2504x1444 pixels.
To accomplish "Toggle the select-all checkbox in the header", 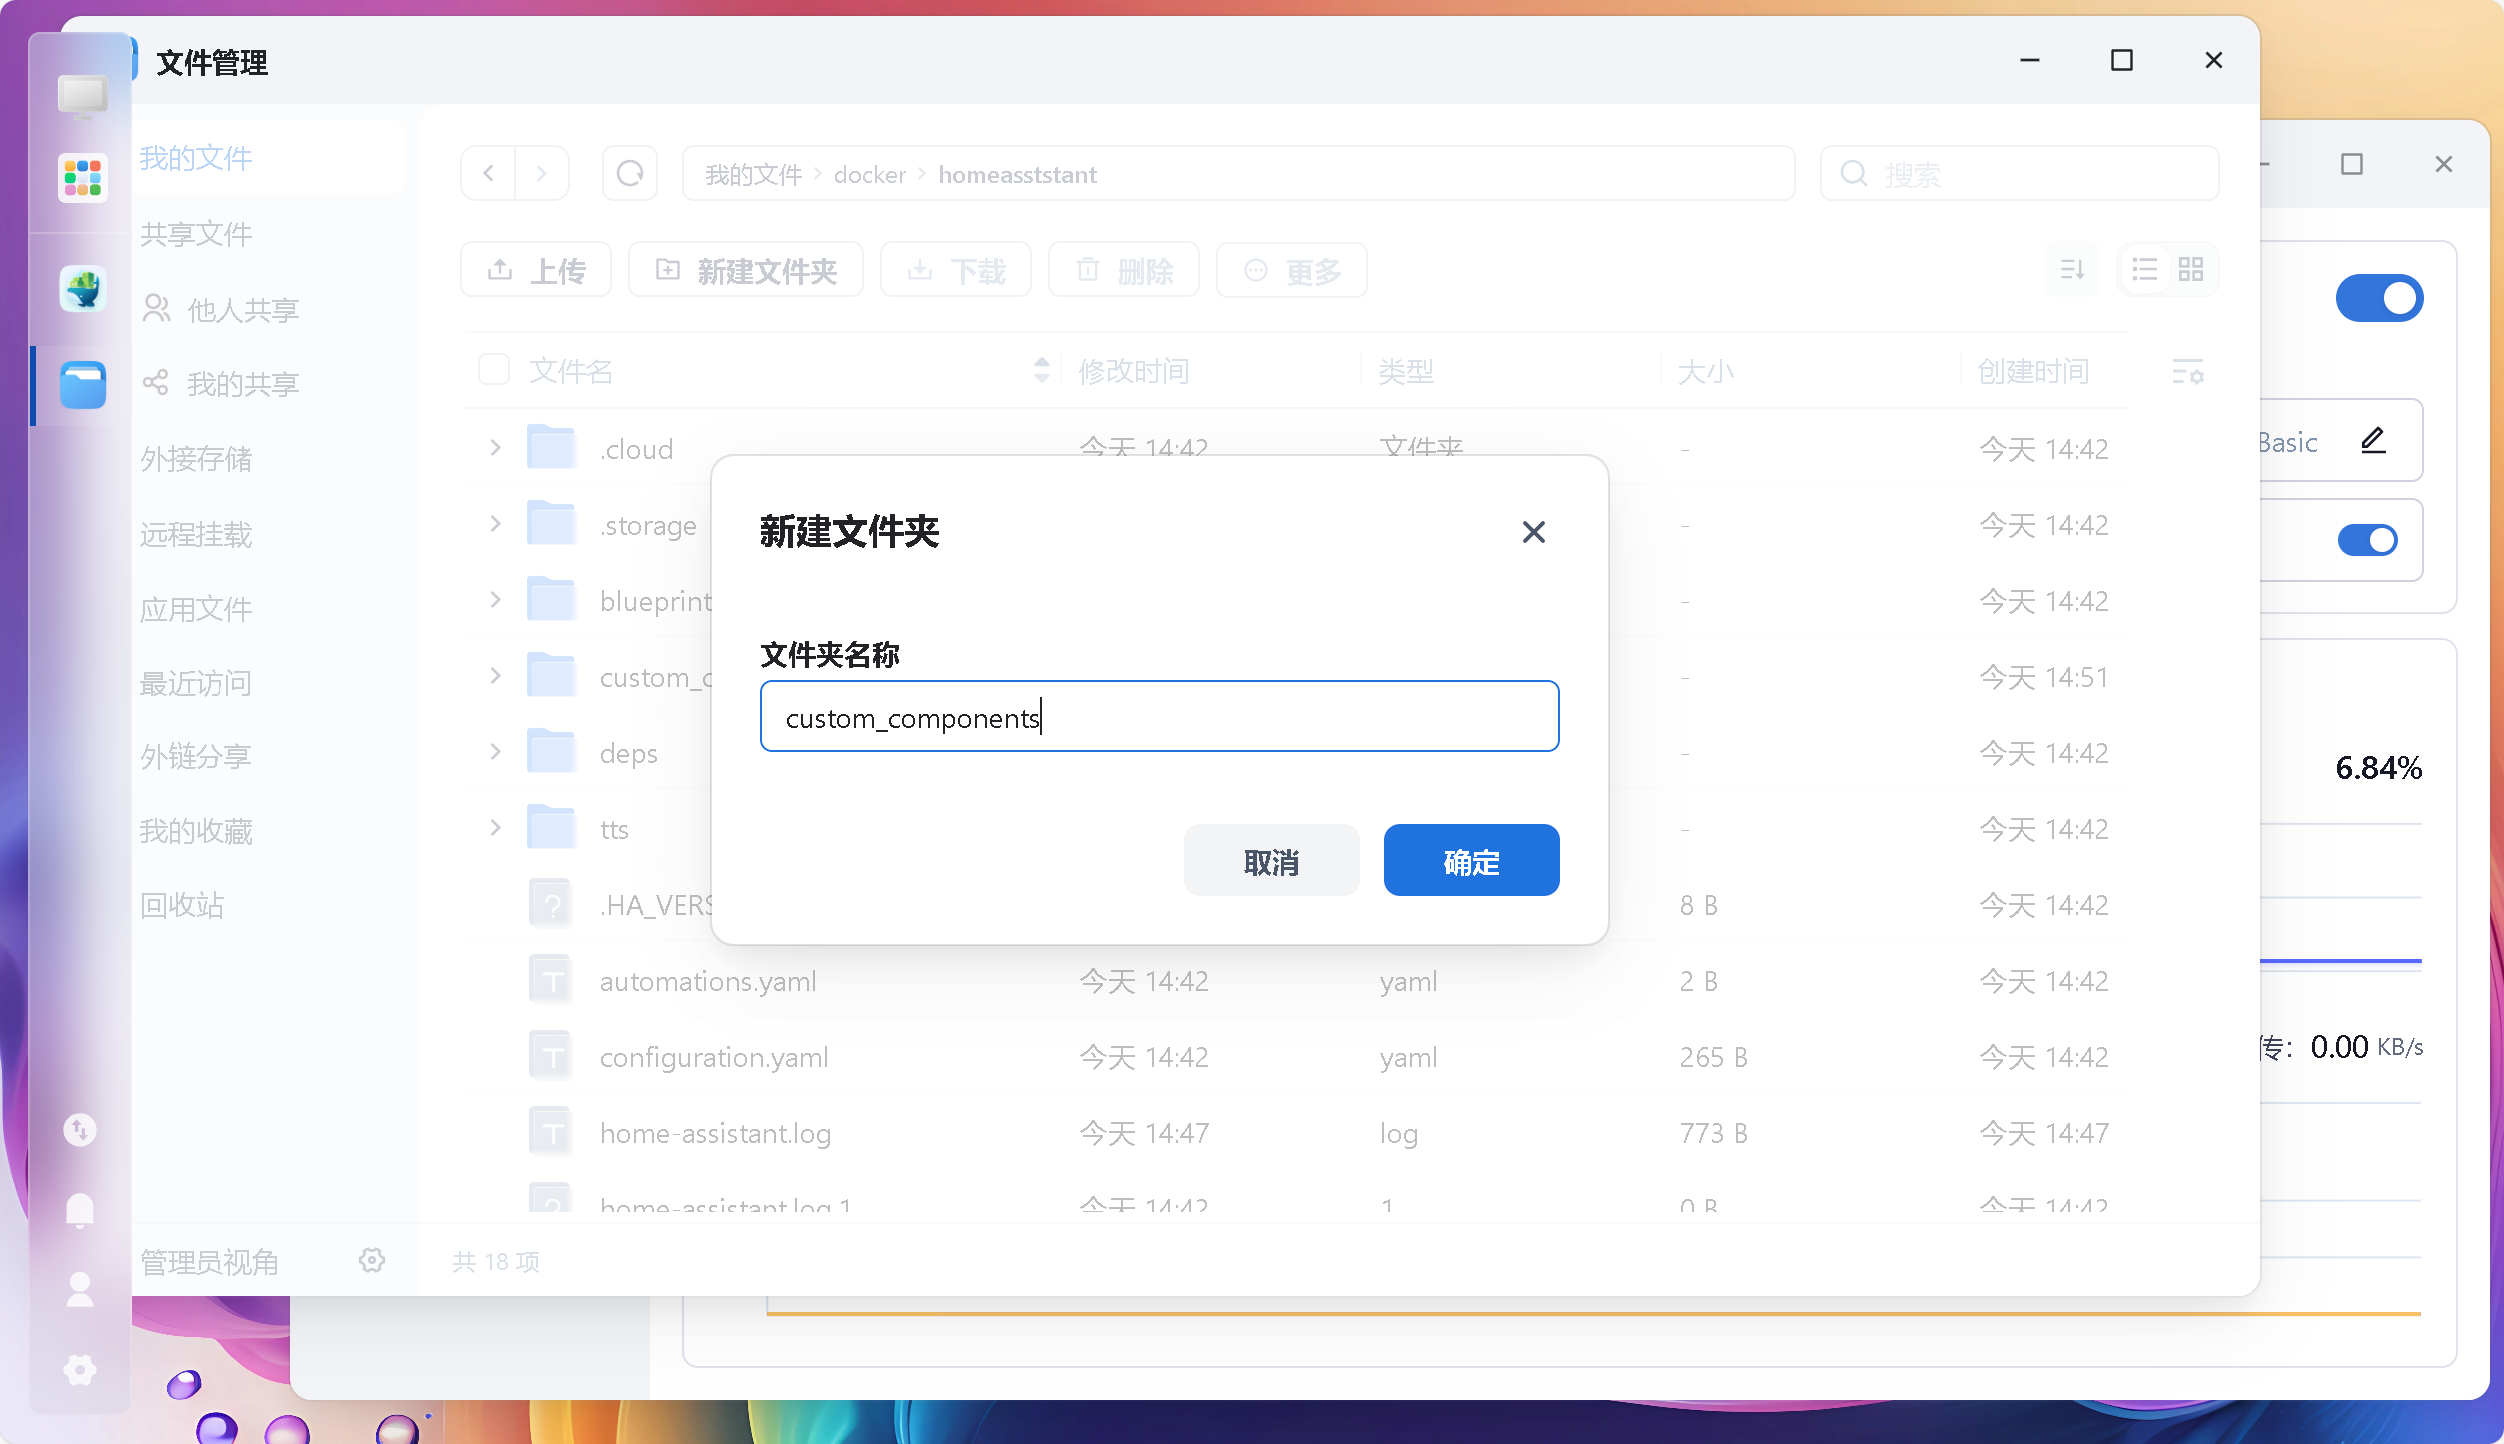I will (494, 369).
